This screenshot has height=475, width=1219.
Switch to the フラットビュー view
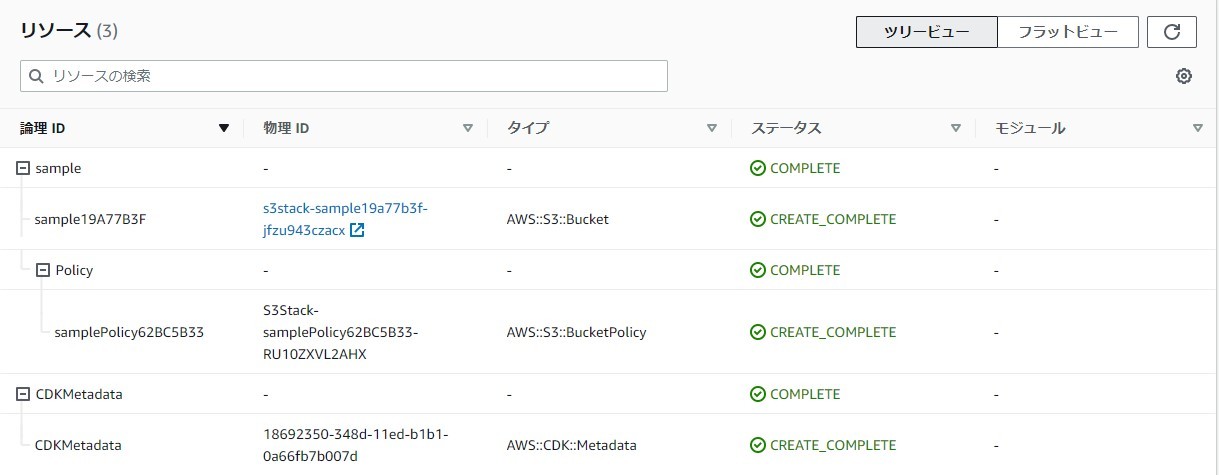[x=1068, y=32]
